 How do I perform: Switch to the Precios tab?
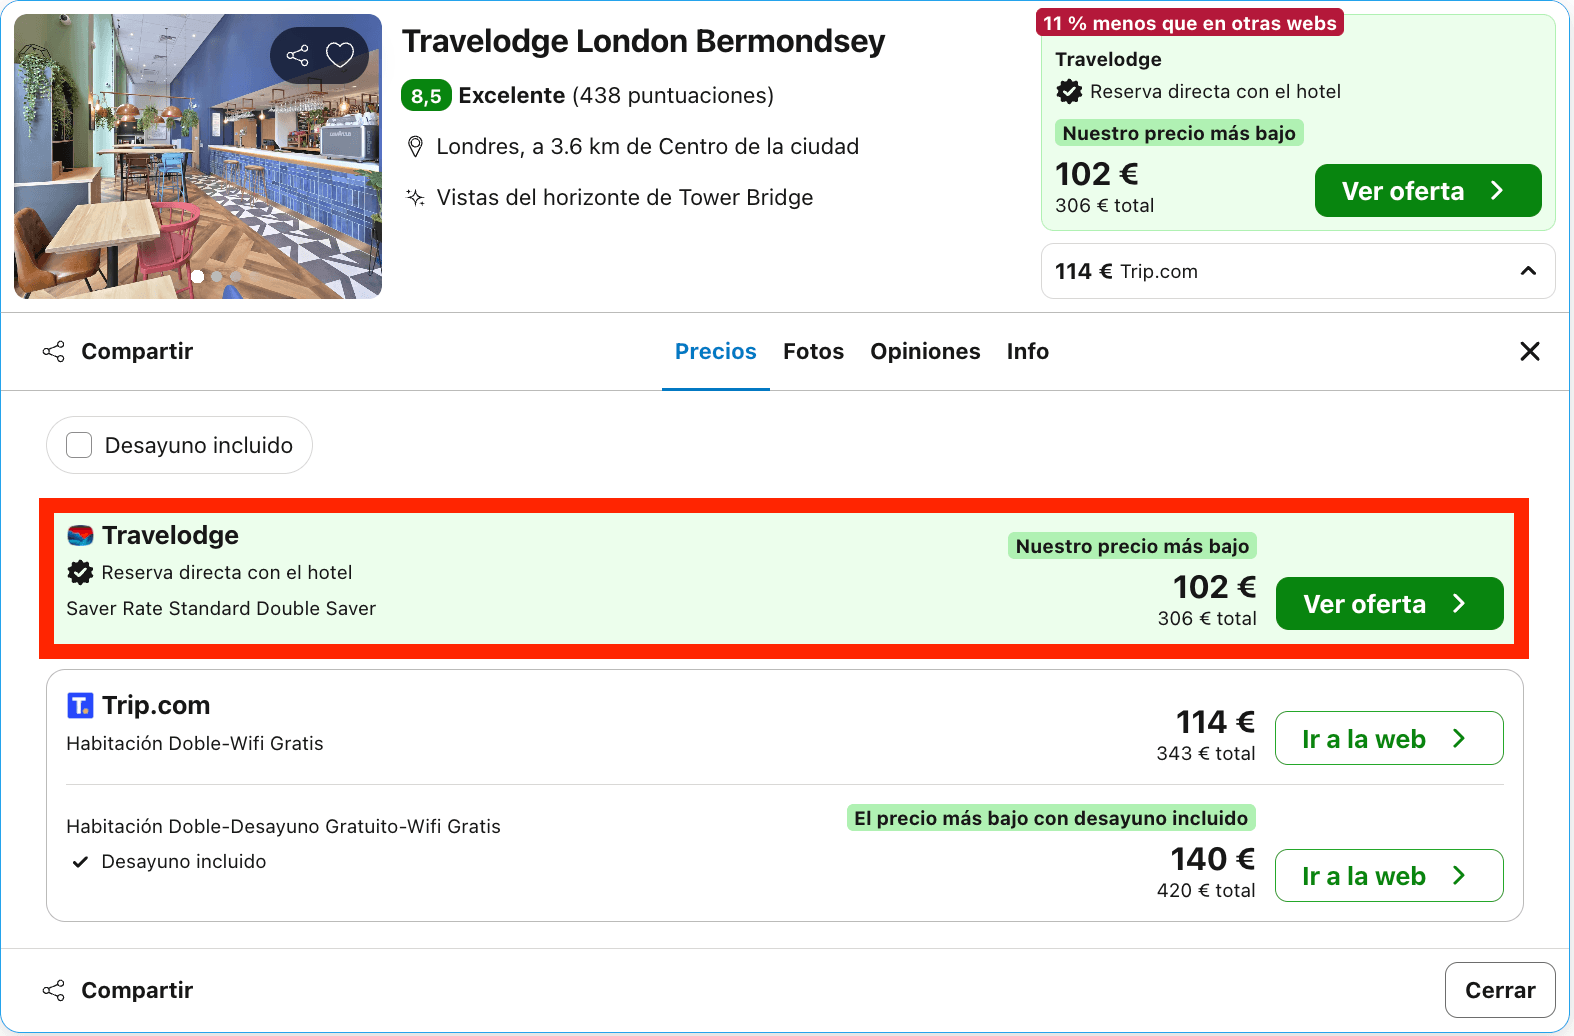(x=716, y=352)
